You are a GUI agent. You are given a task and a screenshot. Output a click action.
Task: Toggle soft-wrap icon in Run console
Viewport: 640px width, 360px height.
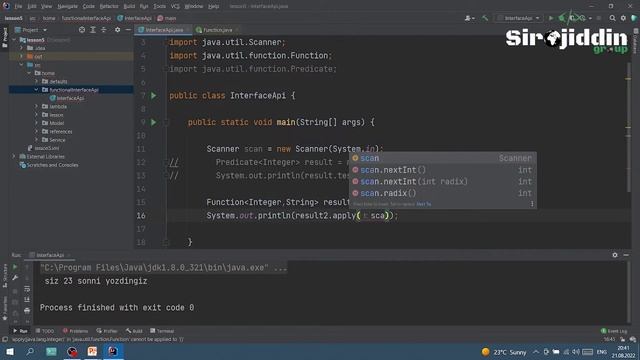tap(27, 289)
